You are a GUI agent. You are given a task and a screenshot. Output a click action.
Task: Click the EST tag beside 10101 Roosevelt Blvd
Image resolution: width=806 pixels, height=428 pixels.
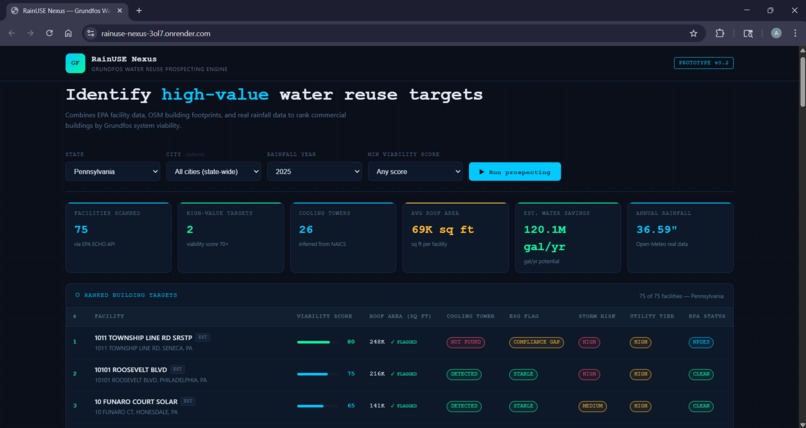click(177, 369)
